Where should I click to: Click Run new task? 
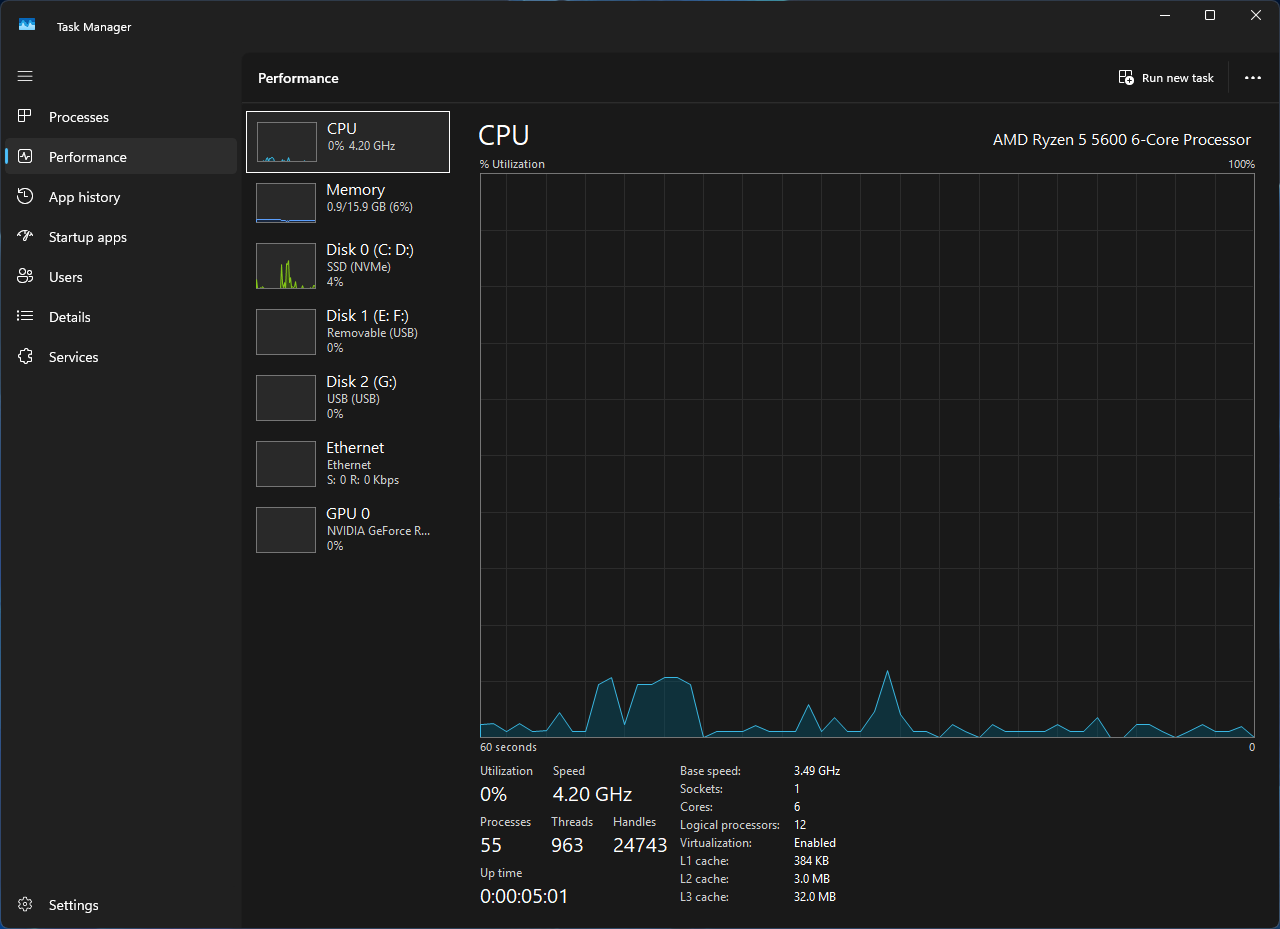[x=1166, y=77]
